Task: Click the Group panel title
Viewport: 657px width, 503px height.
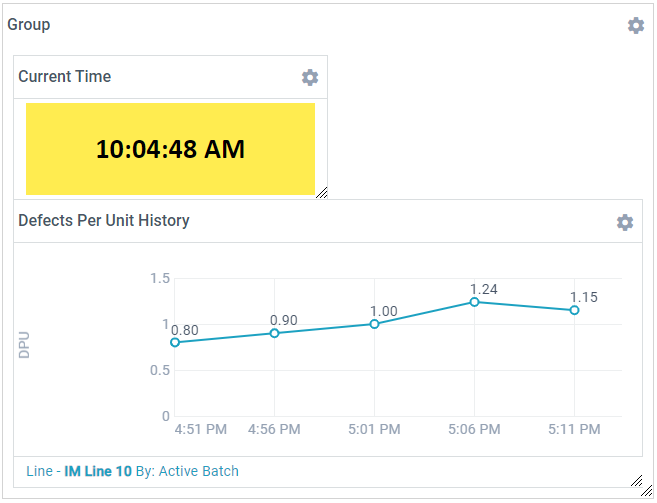Action: [x=29, y=25]
